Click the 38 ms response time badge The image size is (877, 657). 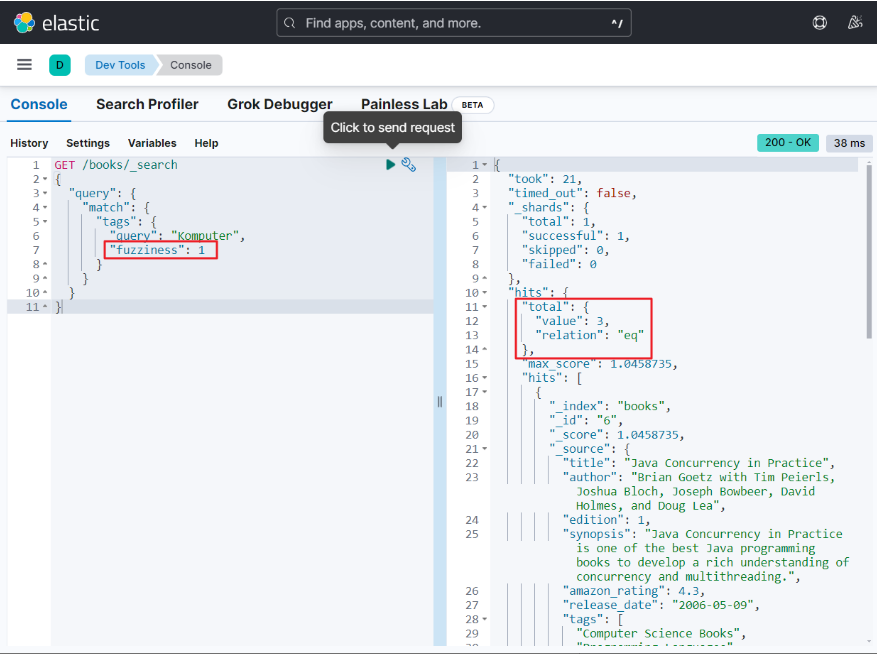pyautogui.click(x=849, y=143)
